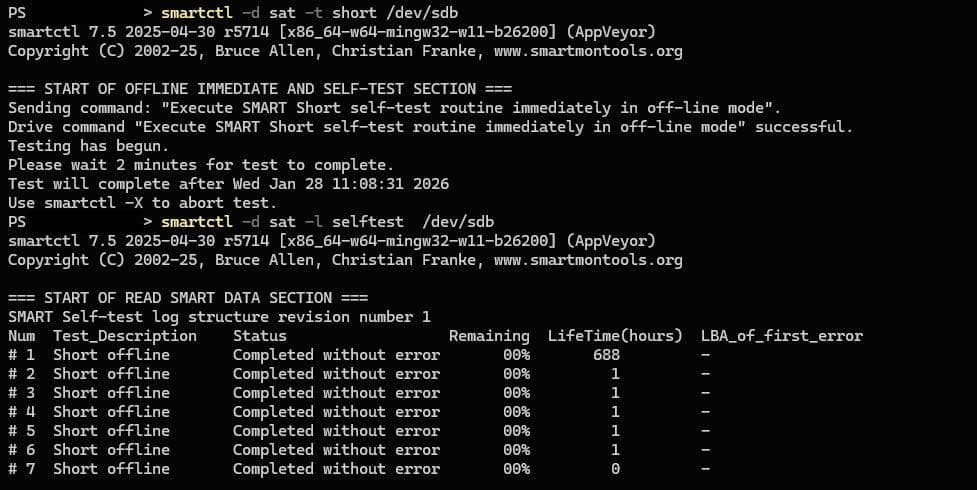977x490 pixels.
Task: Click the 'Use smartctl -X to abort test.' line
Action: 142,203
